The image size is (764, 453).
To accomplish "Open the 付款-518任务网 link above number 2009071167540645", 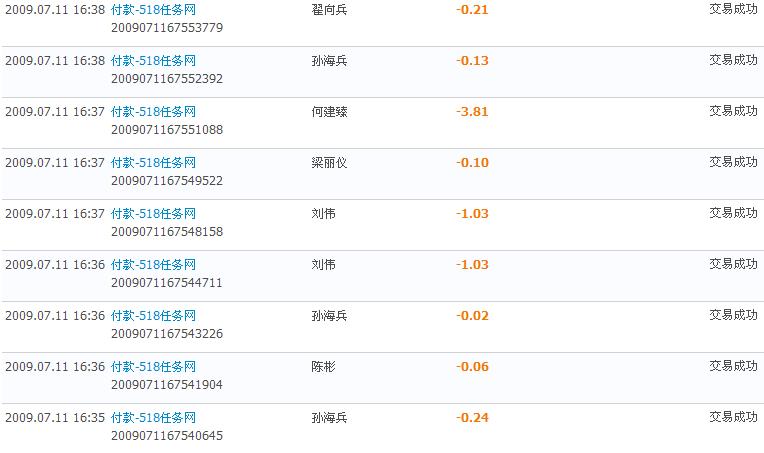I will coord(153,418).
